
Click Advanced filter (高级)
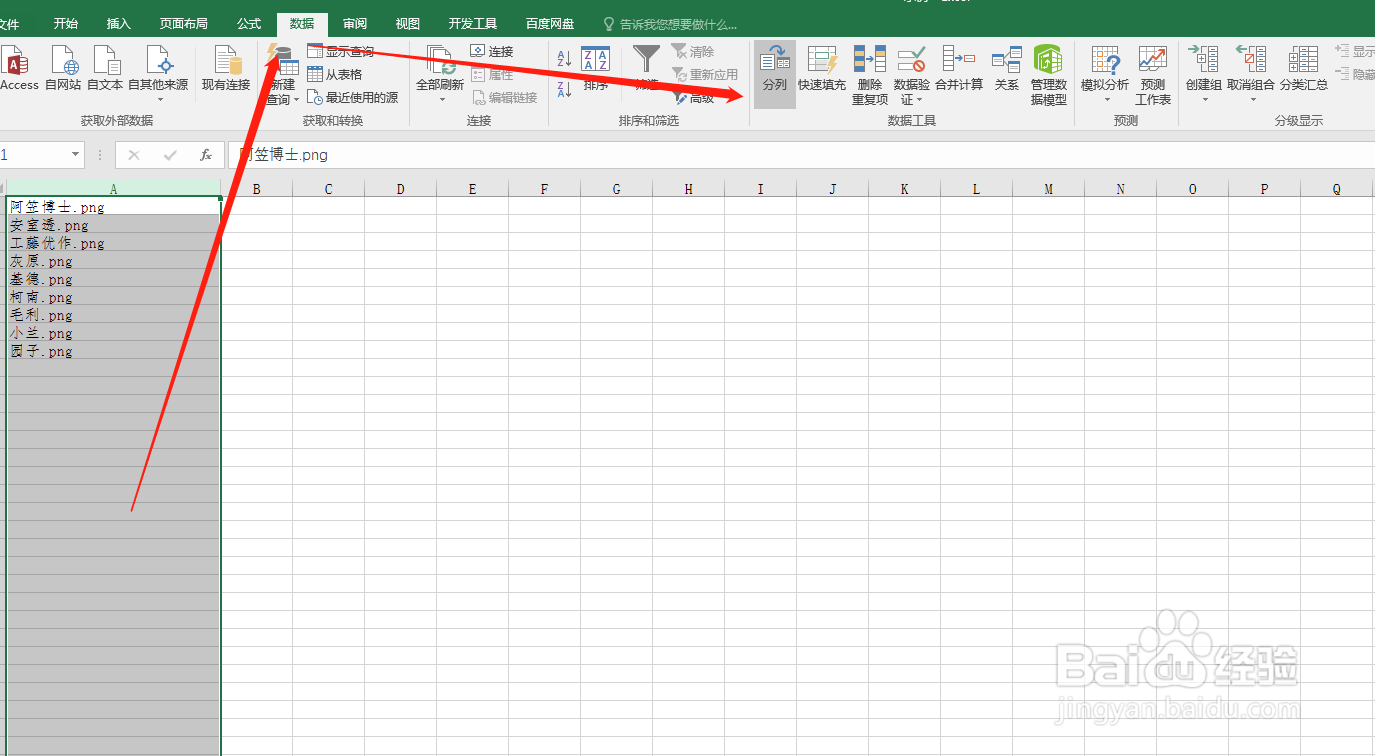(694, 98)
